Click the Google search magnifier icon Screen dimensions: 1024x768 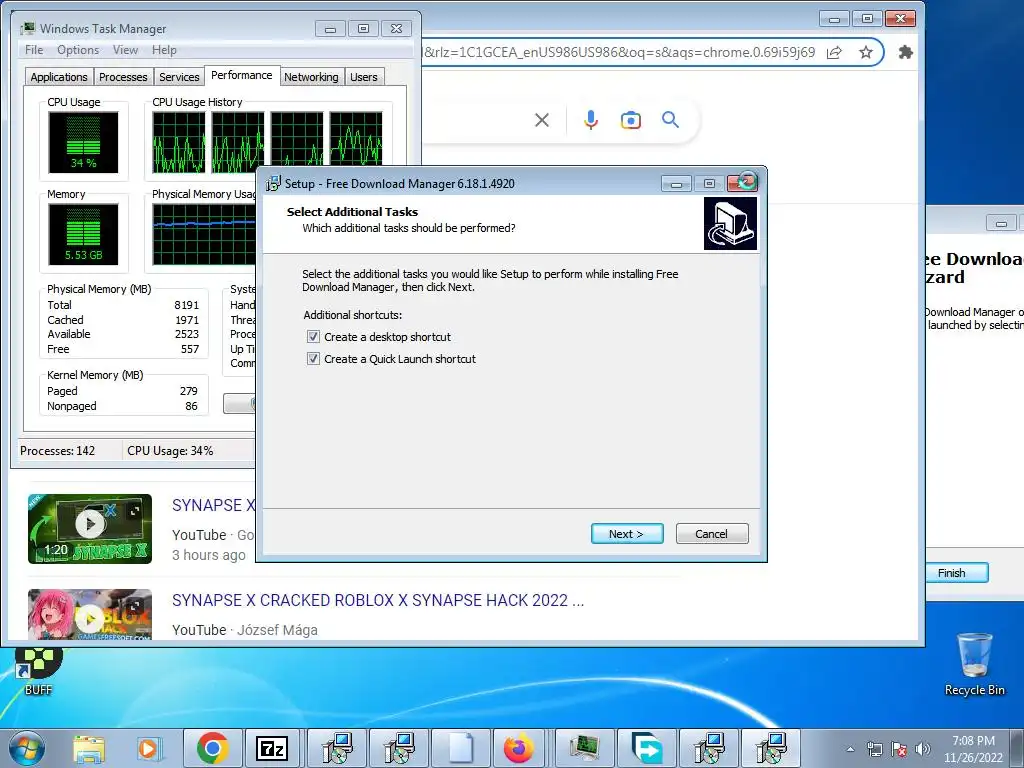670,120
